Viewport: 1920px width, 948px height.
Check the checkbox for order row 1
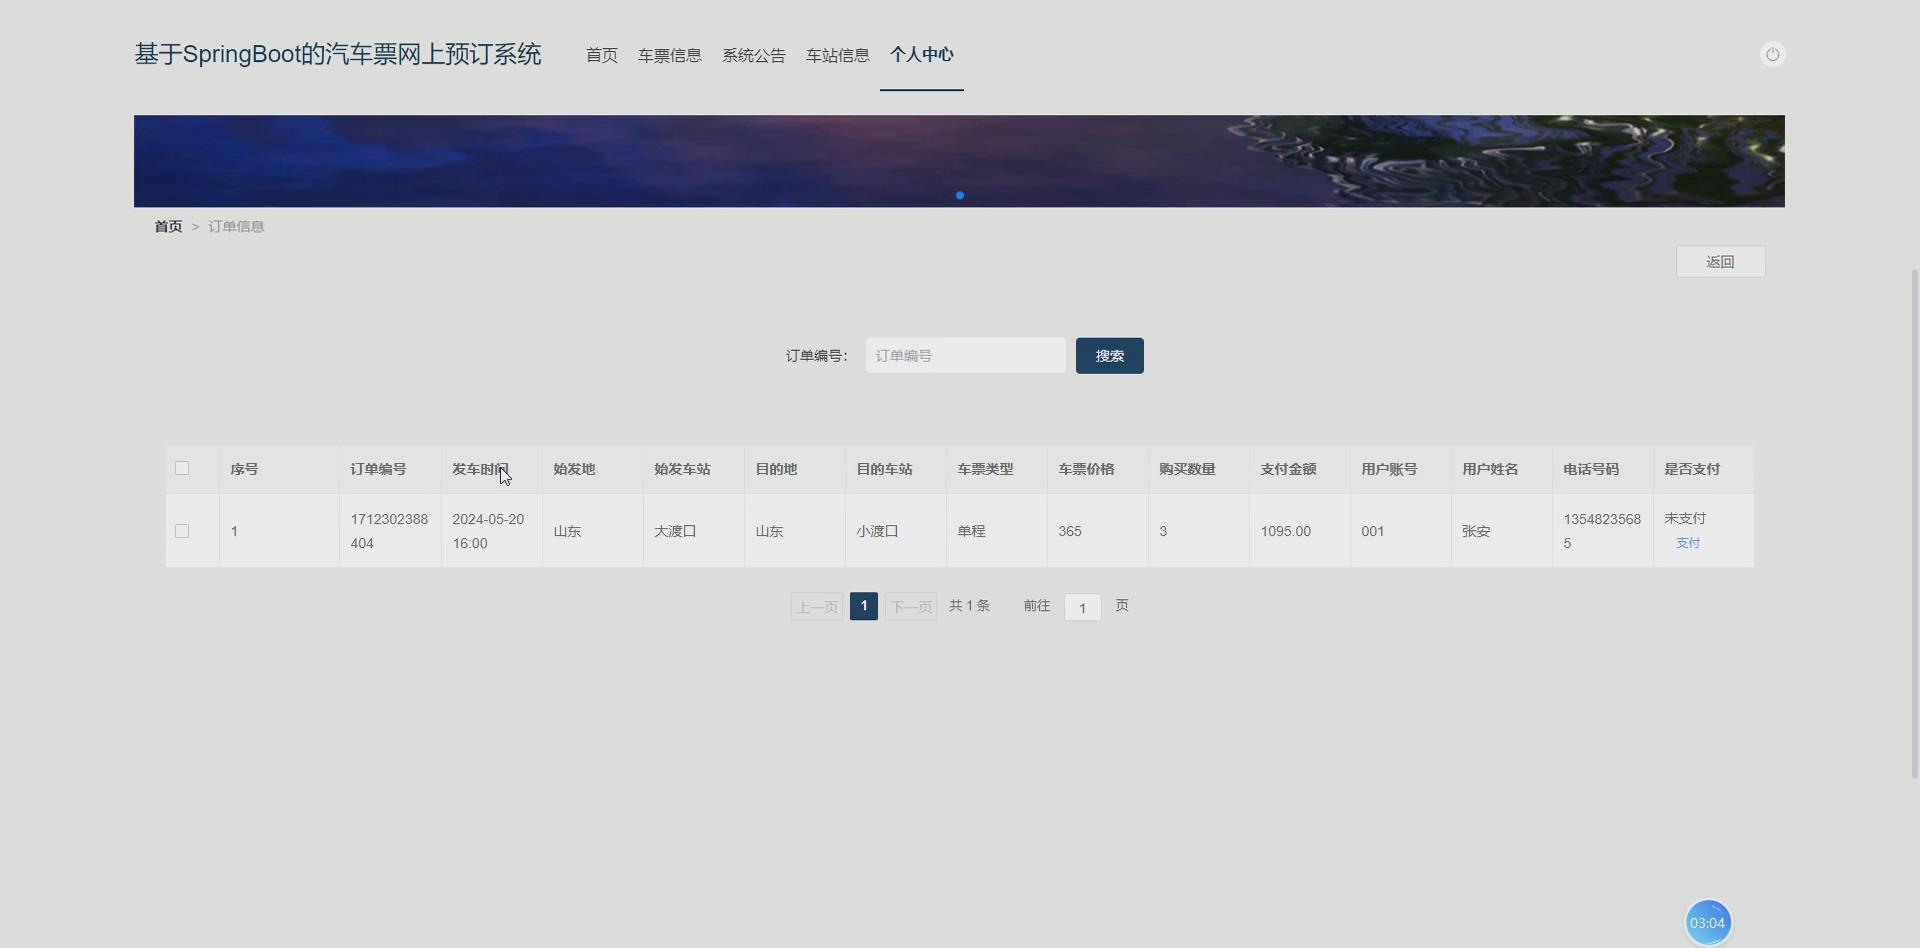pyautogui.click(x=182, y=531)
